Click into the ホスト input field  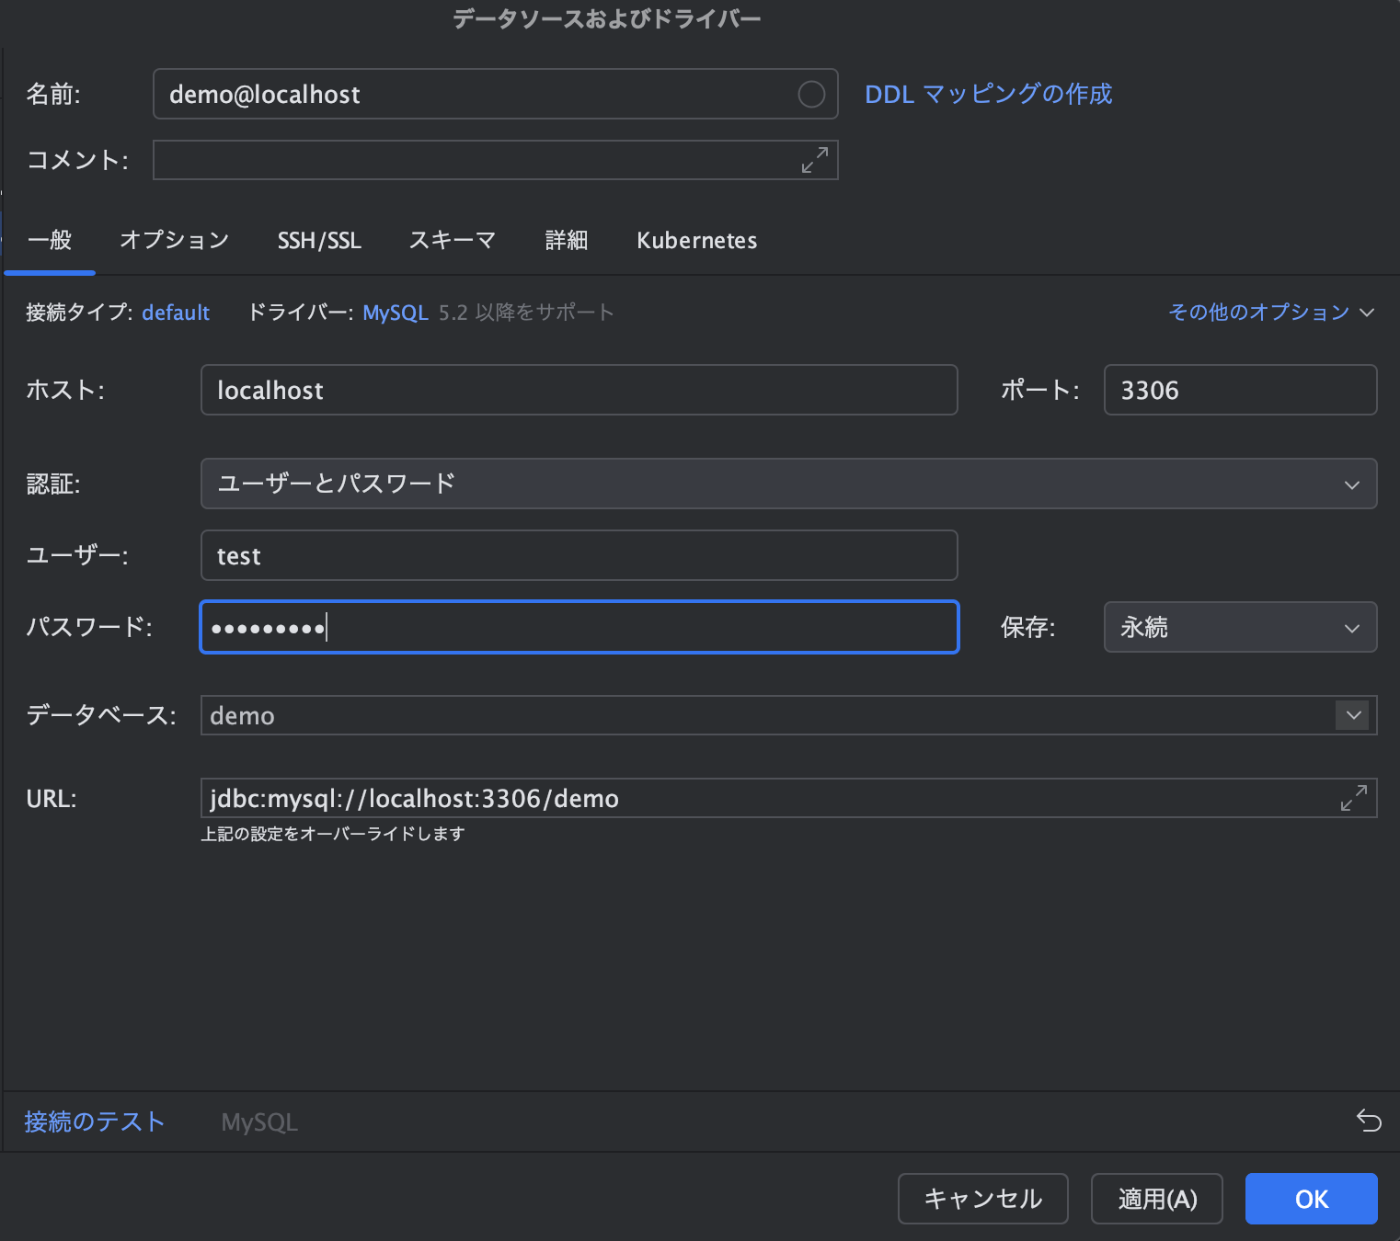coord(580,390)
